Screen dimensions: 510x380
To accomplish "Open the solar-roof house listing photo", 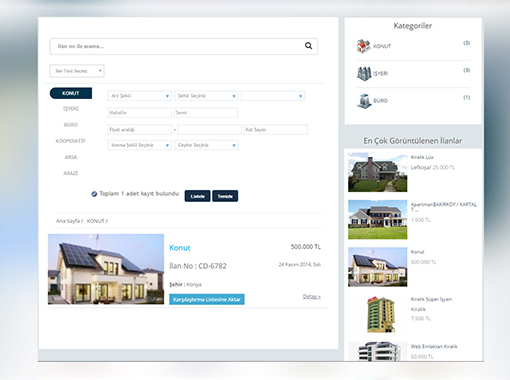I will point(106,269).
